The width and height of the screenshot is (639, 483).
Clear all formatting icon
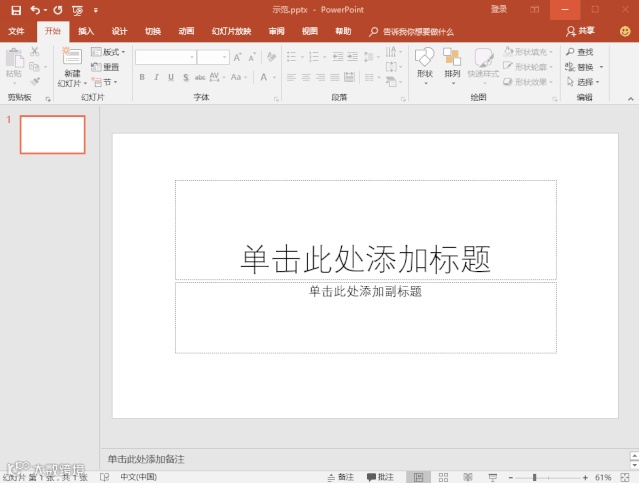coord(271,57)
